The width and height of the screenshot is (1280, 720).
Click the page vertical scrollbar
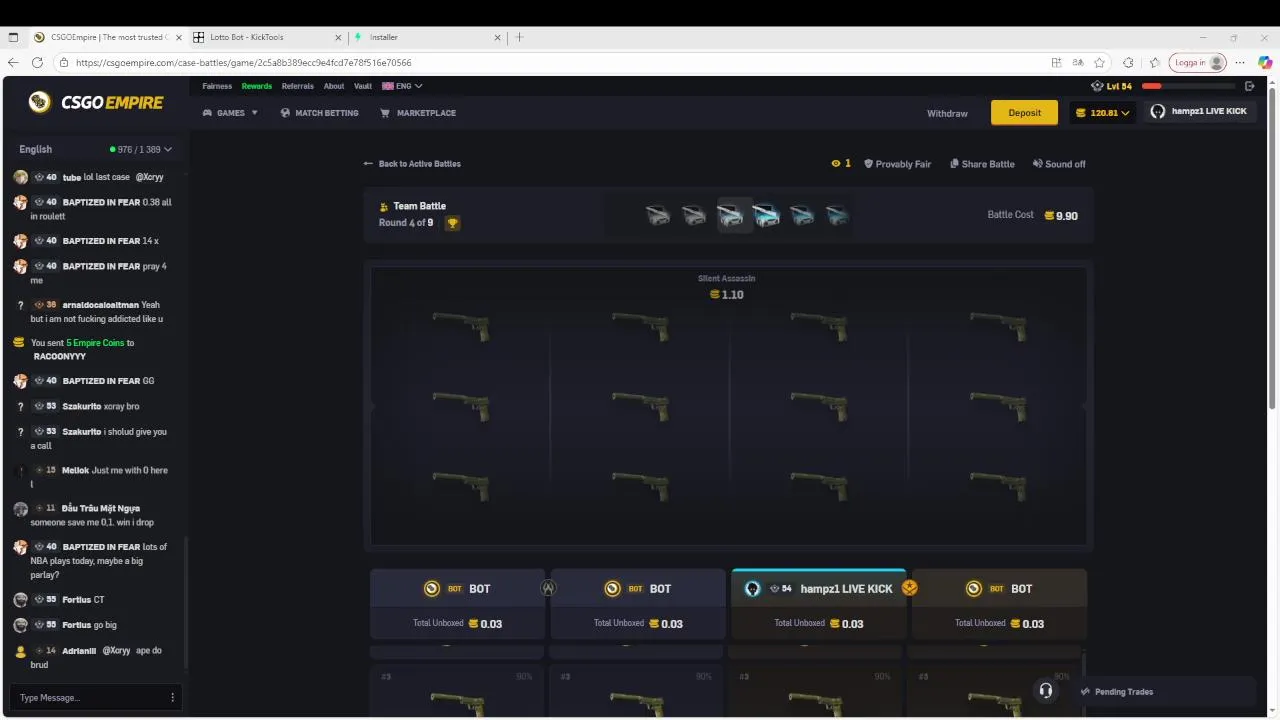[x=1273, y=248]
